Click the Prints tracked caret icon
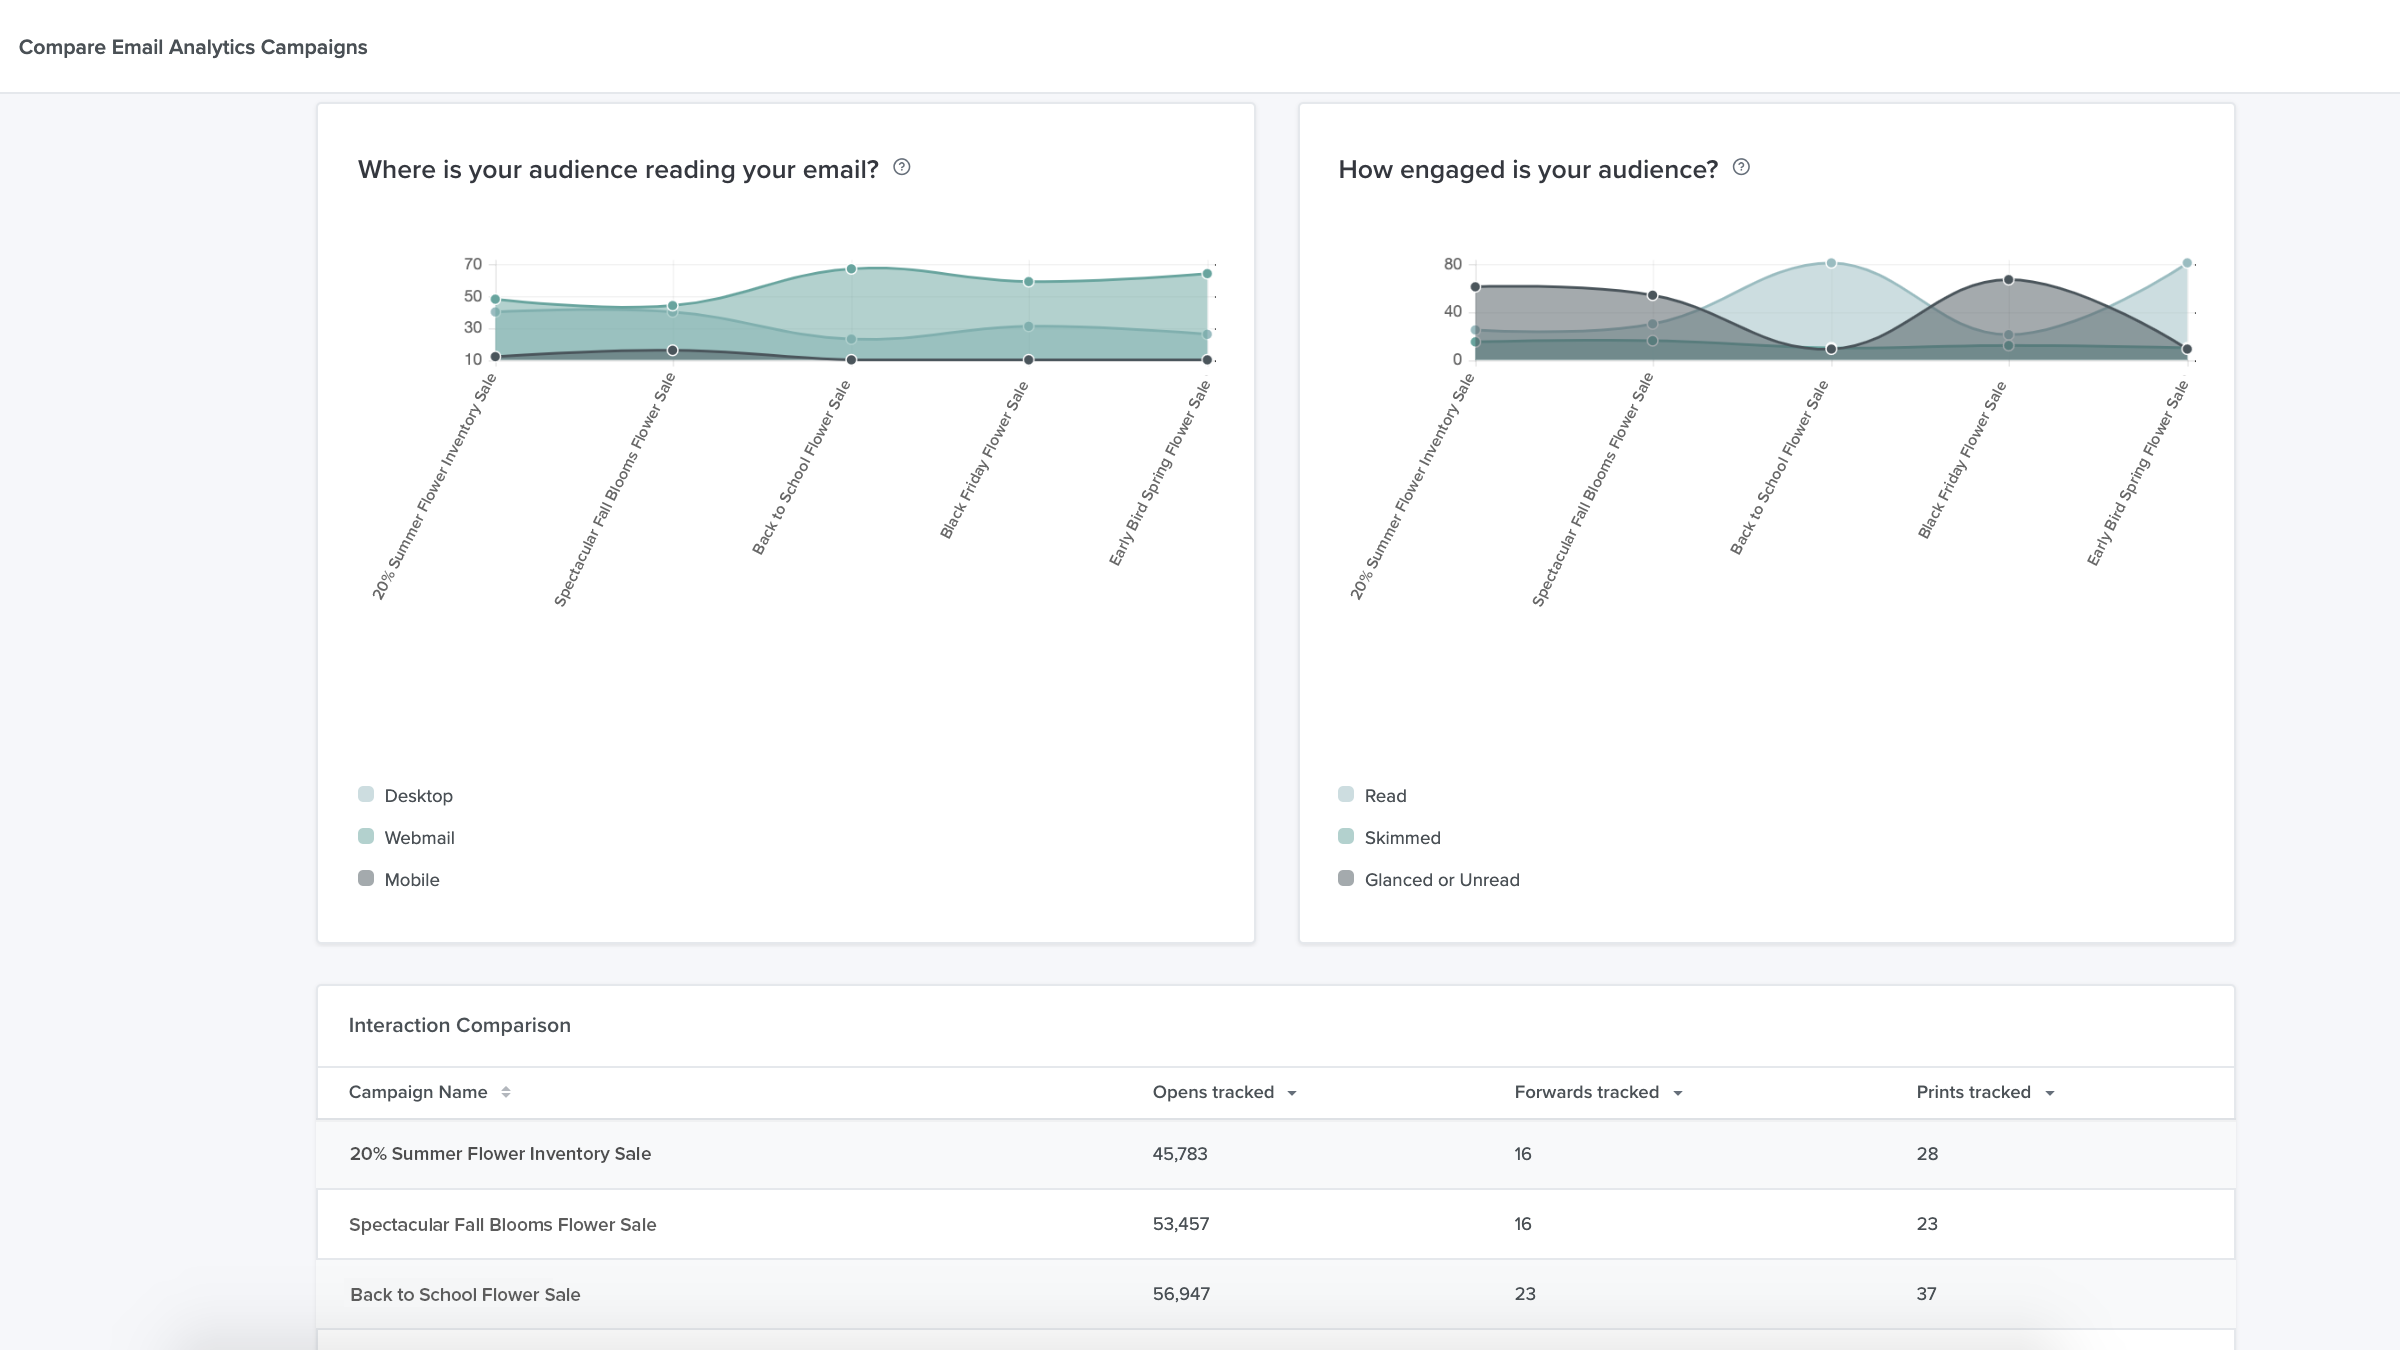This screenshot has height=1350, width=2400. [2050, 1093]
